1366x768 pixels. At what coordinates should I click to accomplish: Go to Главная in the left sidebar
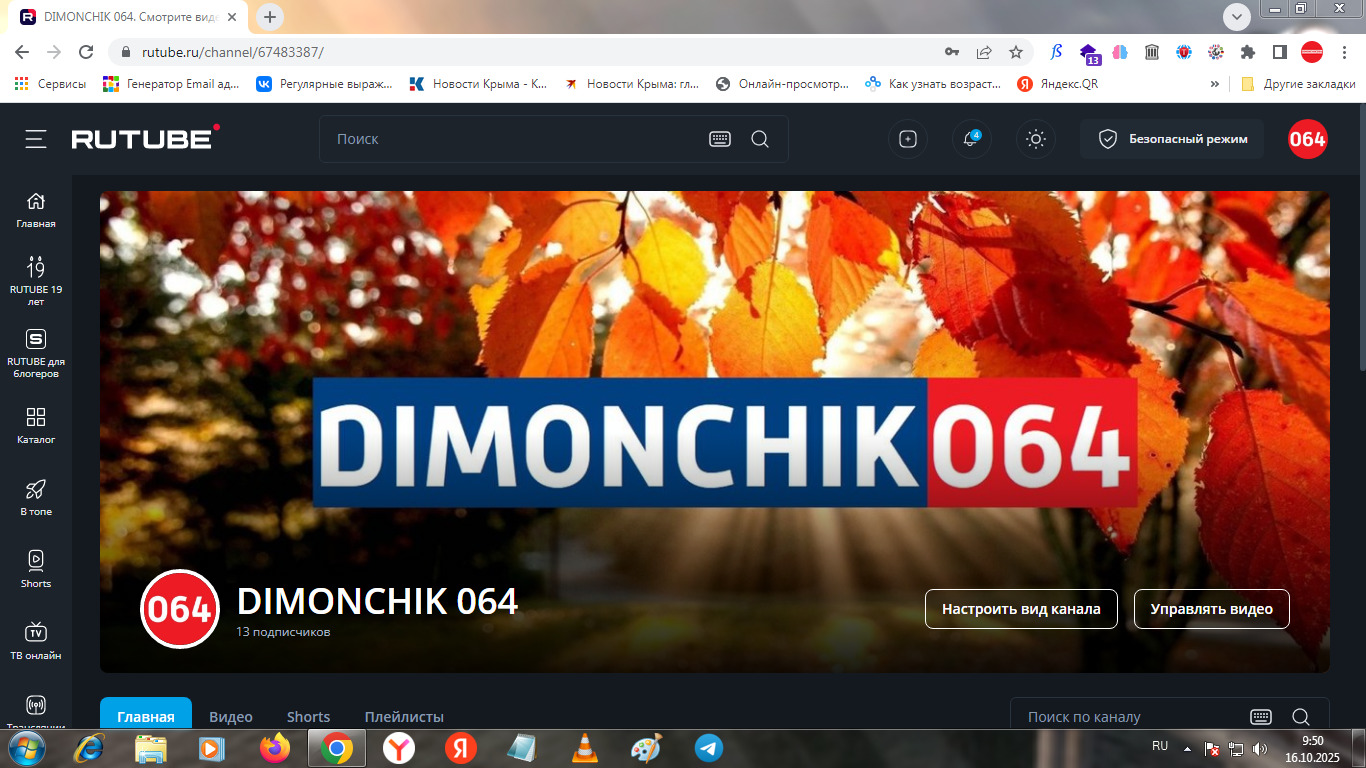click(36, 210)
